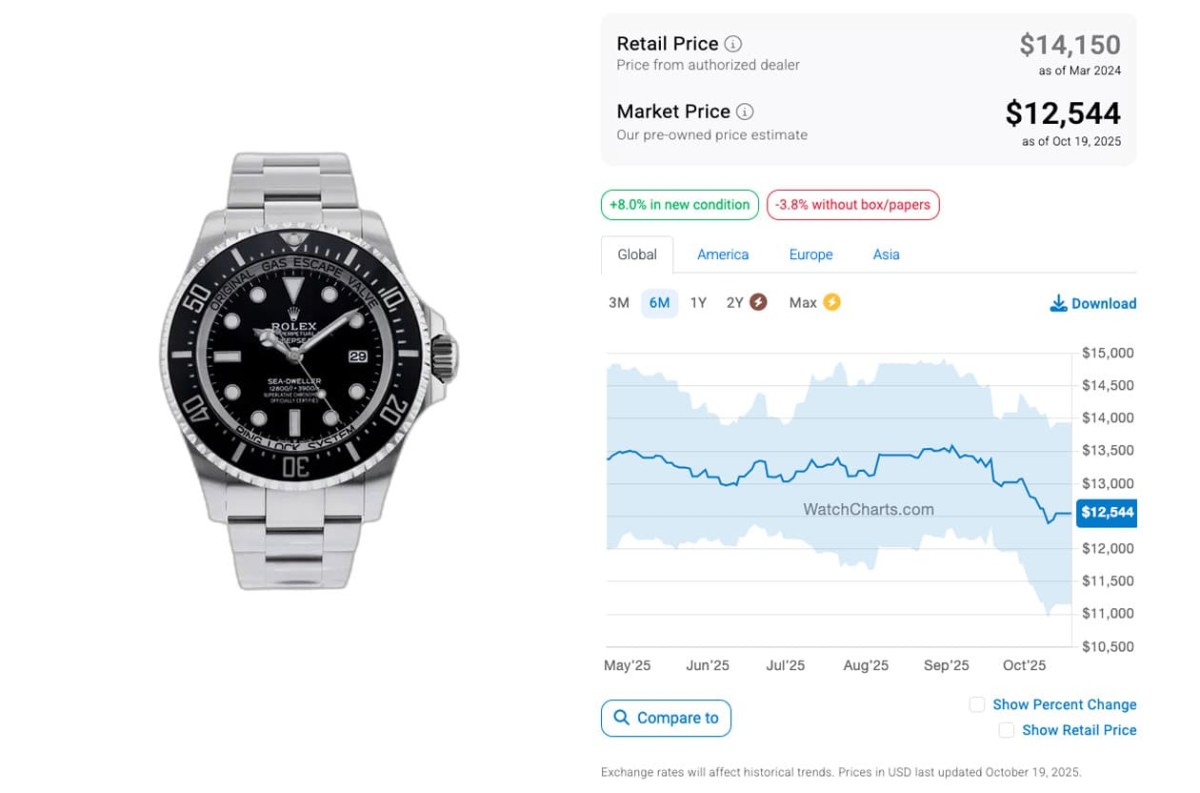Viewport: 1200px width, 793px height.
Task: Select the Global tab
Action: pyautogui.click(x=637, y=255)
